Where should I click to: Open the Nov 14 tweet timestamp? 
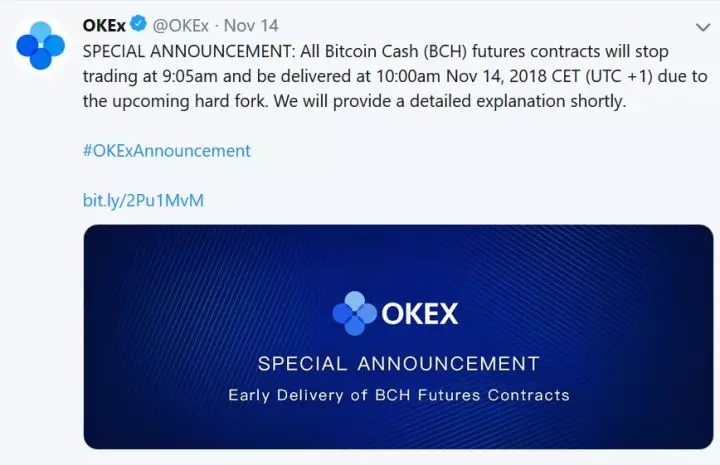tap(251, 24)
